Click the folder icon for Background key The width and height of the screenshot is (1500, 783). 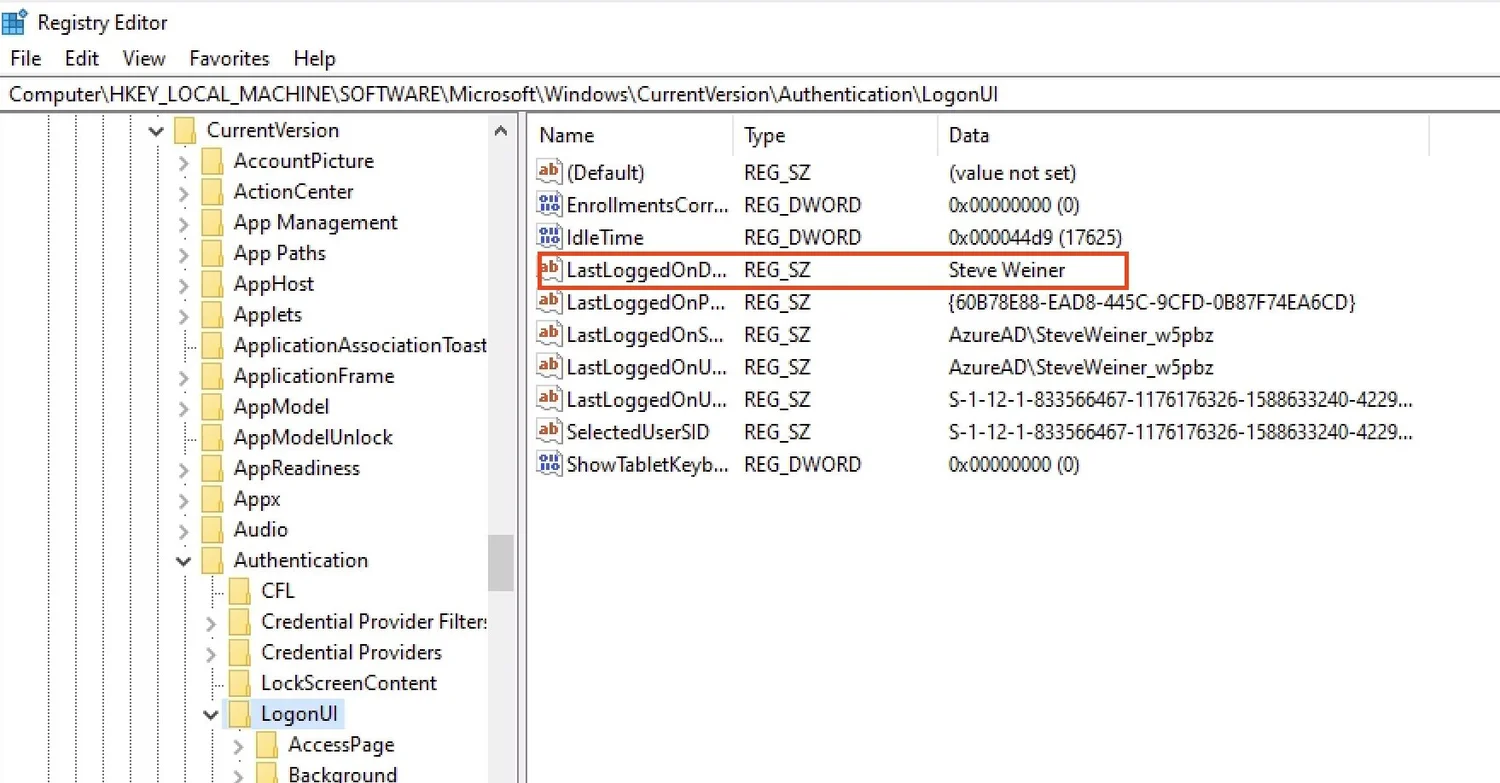pyautogui.click(x=267, y=772)
